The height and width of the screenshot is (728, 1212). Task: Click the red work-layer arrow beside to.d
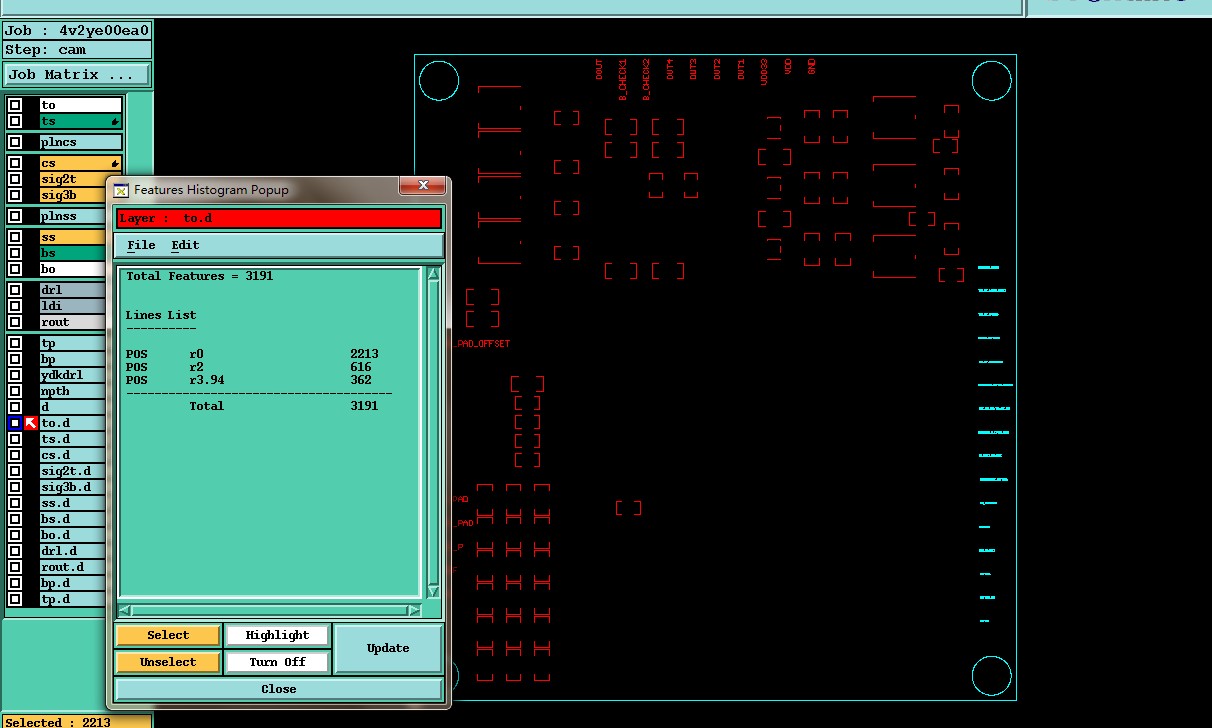tap(31, 423)
